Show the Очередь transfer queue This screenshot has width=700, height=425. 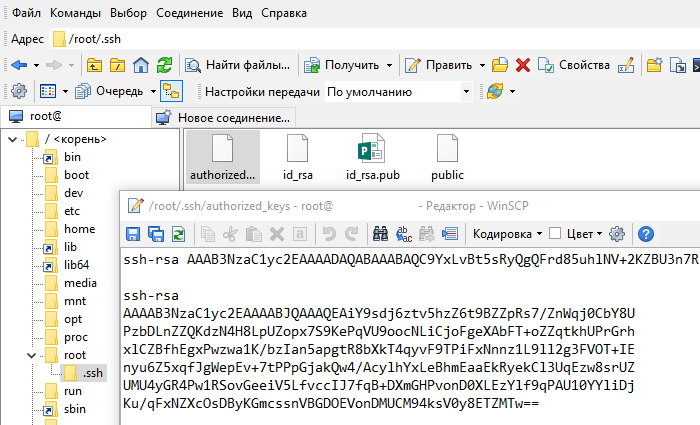(x=109, y=91)
